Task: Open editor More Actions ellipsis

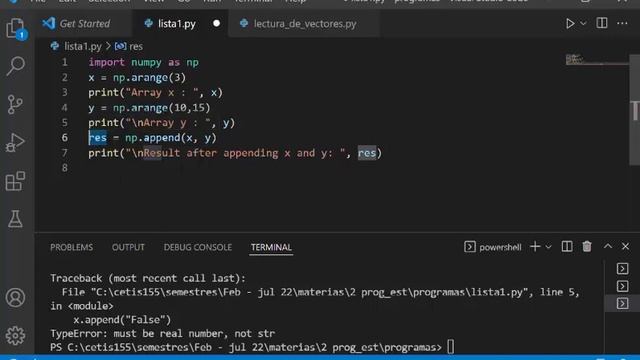Action: coord(622,23)
